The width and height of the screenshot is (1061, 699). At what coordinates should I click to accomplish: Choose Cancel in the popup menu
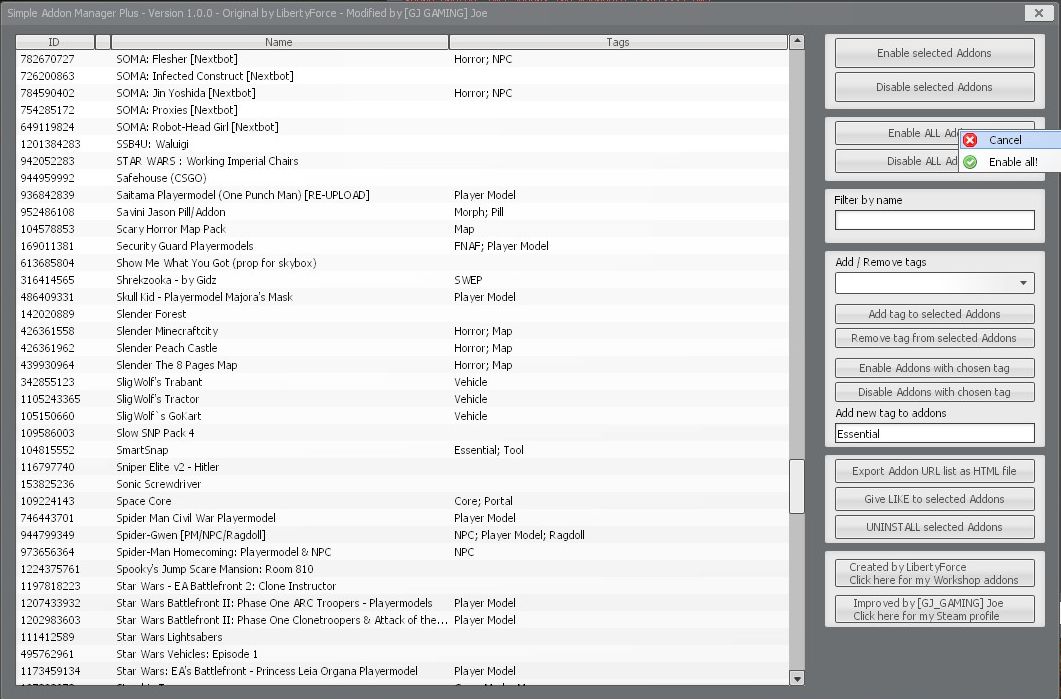click(x=1010, y=140)
